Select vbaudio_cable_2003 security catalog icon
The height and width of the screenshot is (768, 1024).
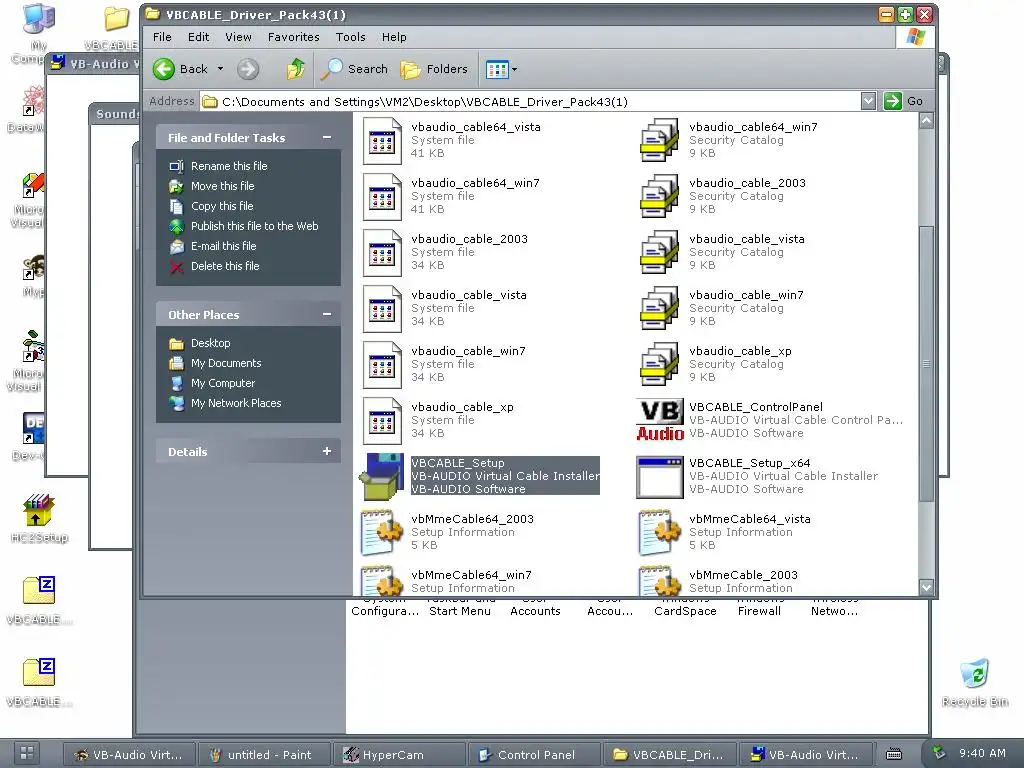[x=660, y=197]
